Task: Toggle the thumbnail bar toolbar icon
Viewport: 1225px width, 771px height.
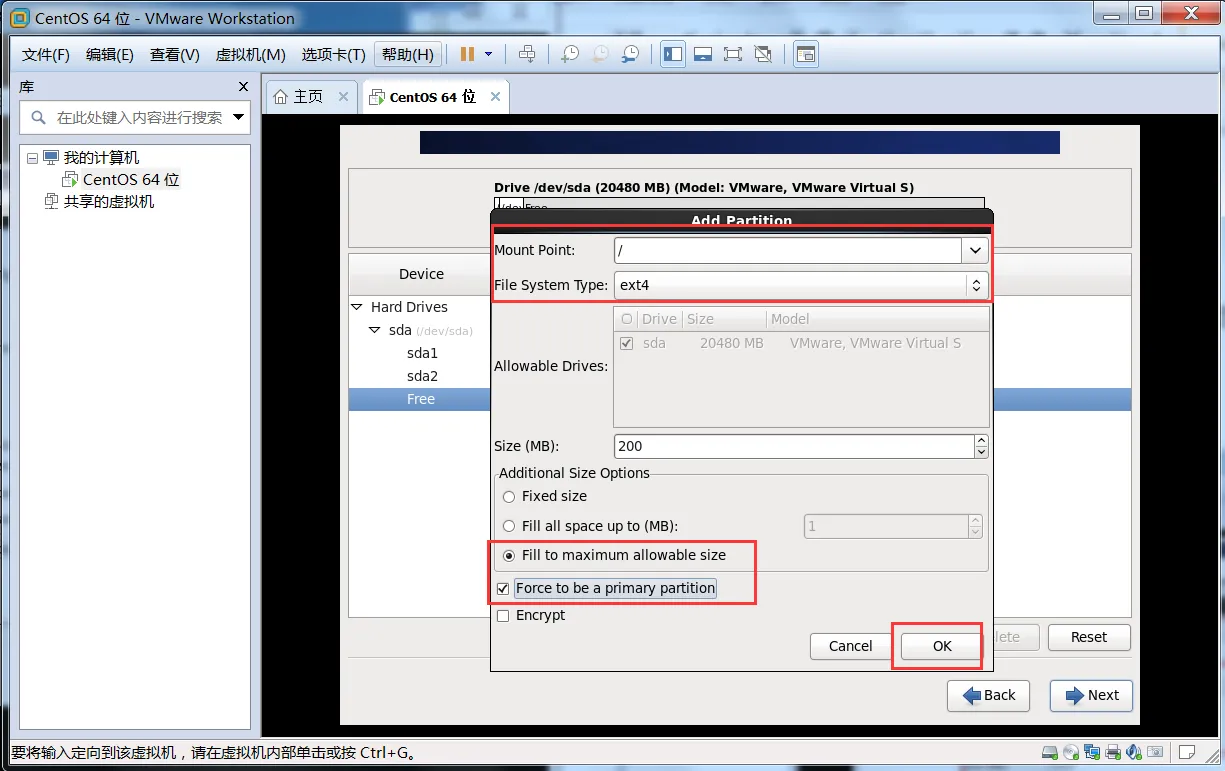Action: (703, 54)
